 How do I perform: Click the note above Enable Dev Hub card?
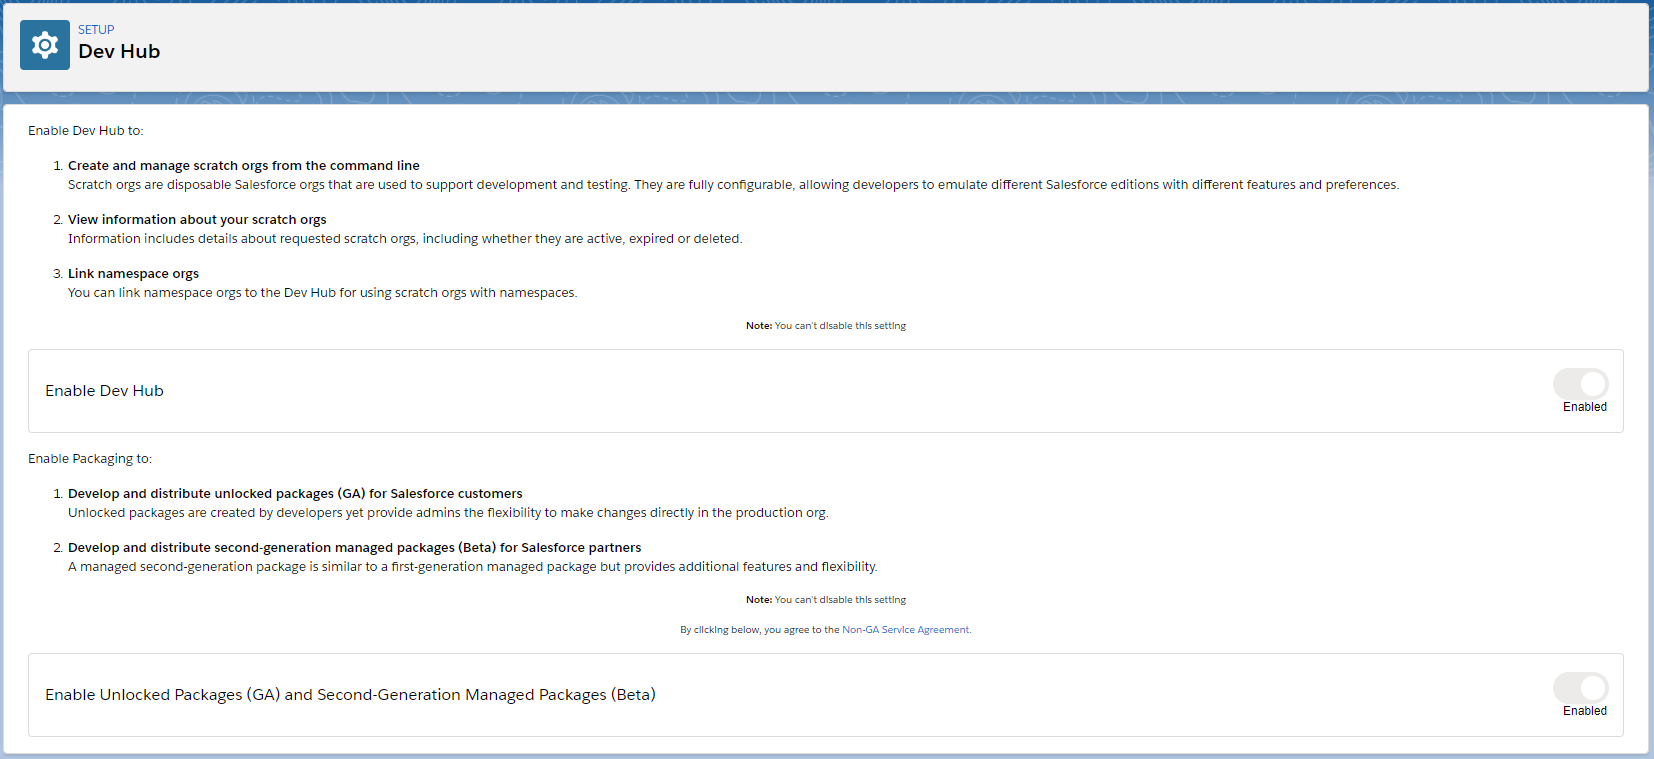(826, 326)
